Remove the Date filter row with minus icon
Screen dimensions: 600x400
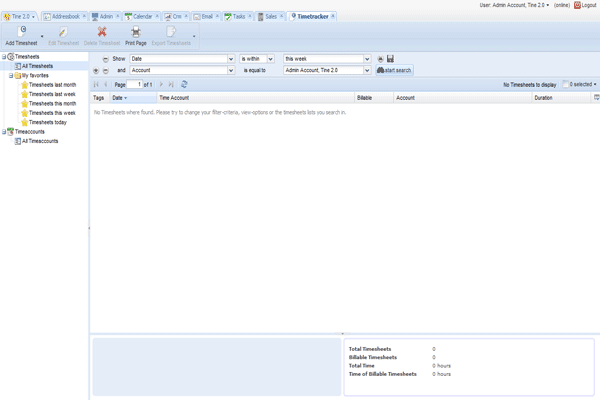[x=105, y=59]
